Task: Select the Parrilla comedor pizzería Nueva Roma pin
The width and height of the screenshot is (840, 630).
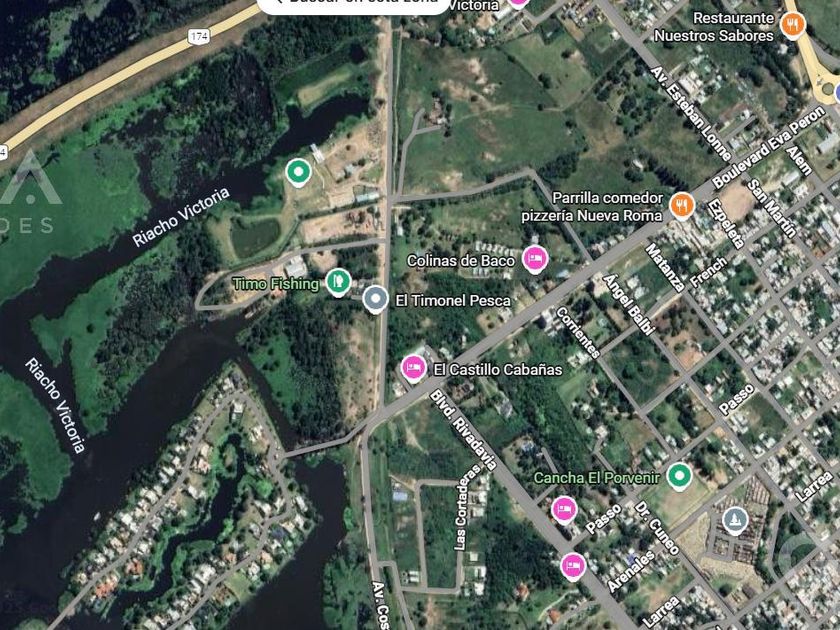Action: (x=682, y=206)
